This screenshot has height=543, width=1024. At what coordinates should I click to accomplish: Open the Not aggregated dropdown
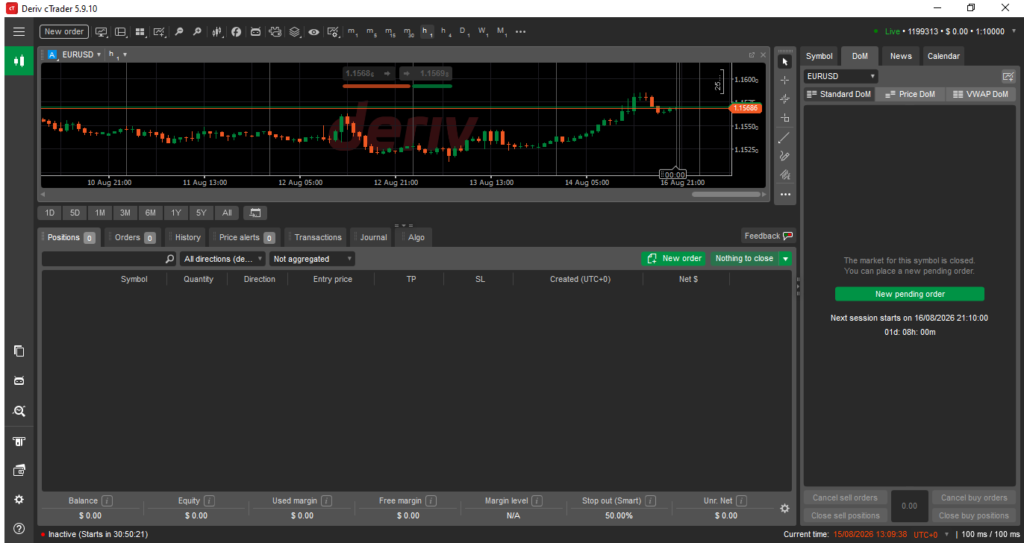312,259
